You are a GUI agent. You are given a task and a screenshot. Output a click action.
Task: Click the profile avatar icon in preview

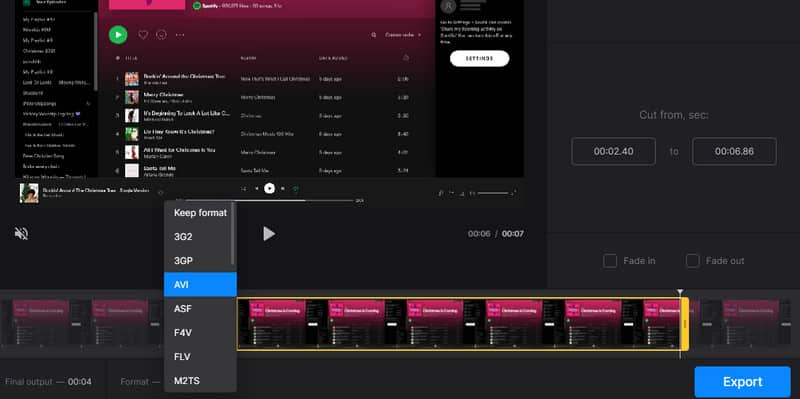pyautogui.click(x=448, y=6)
